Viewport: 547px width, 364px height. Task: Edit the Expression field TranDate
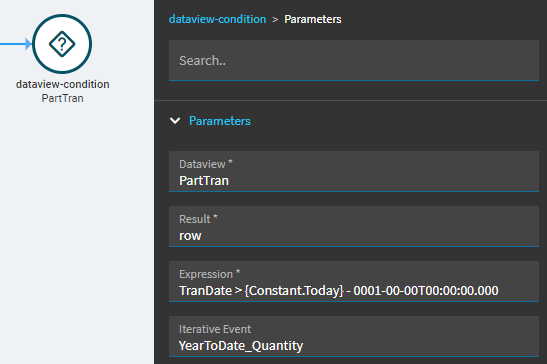(x=354, y=282)
